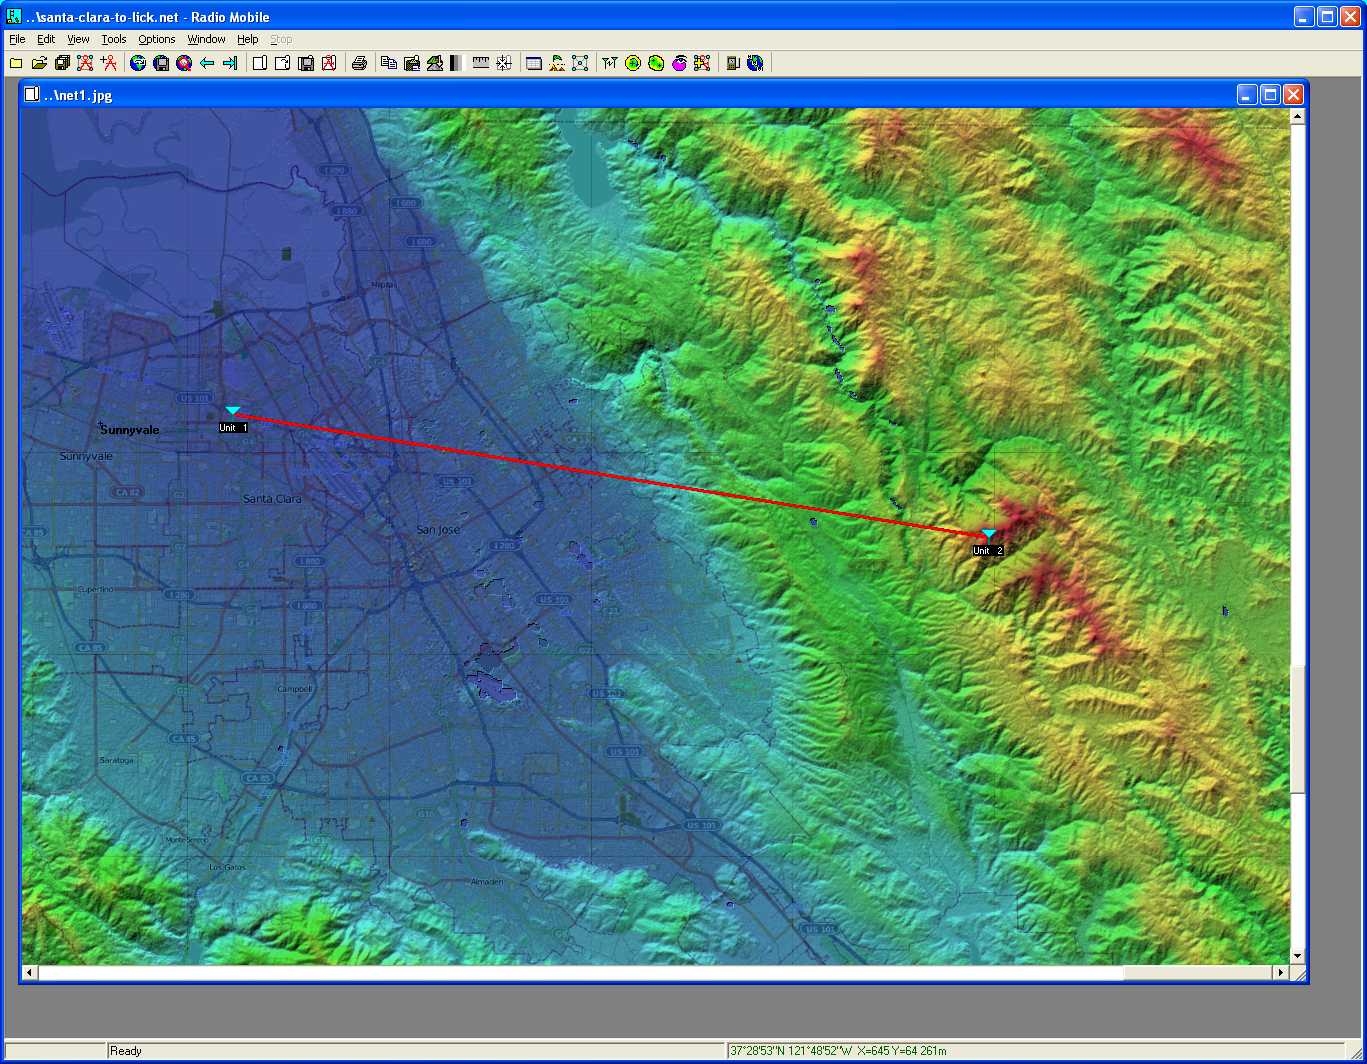The width and height of the screenshot is (1367, 1064).
Task: Open the File menu
Action: pos(17,39)
